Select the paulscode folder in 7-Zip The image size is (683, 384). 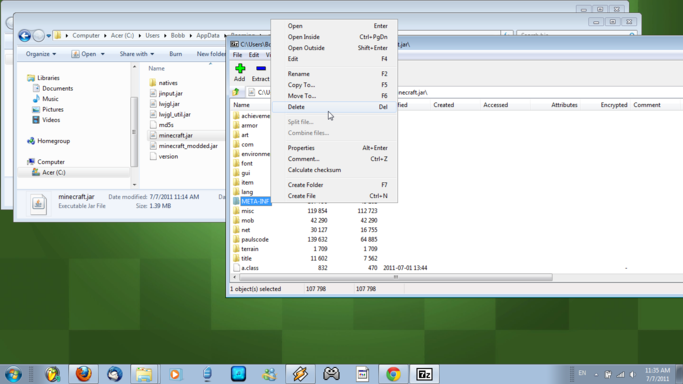[x=251, y=239]
